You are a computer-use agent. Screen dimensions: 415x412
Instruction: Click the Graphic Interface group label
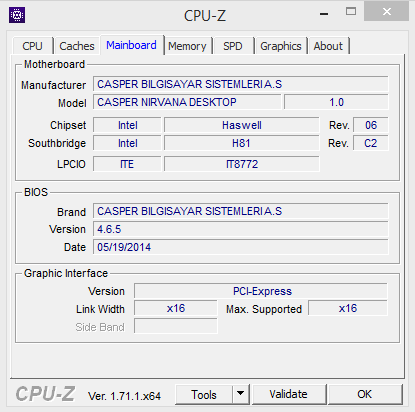(x=66, y=273)
